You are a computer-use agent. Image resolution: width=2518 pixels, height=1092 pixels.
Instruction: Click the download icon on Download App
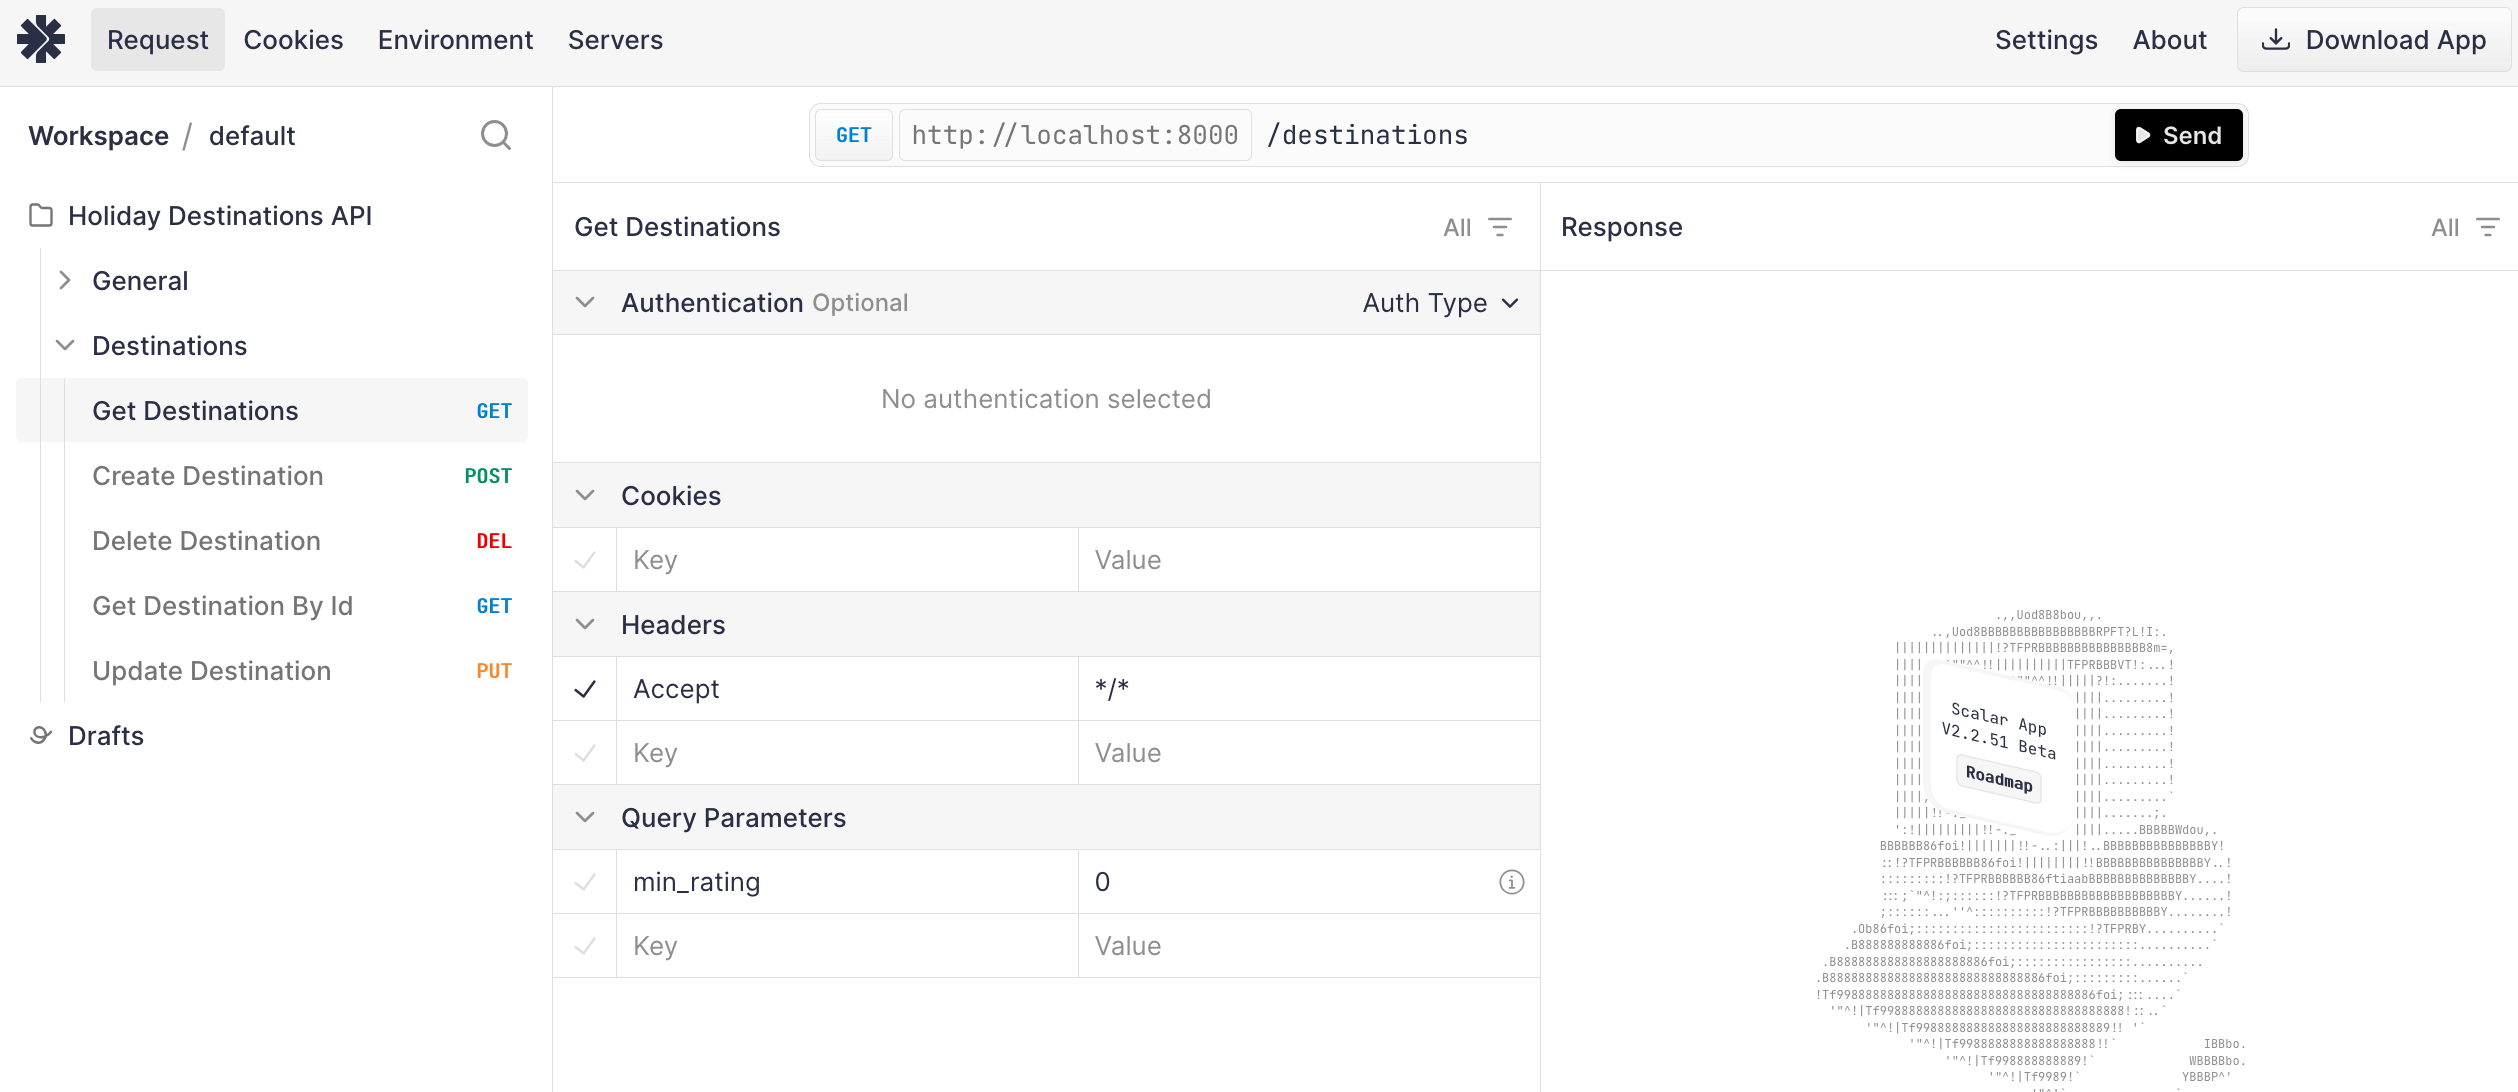(x=2277, y=39)
